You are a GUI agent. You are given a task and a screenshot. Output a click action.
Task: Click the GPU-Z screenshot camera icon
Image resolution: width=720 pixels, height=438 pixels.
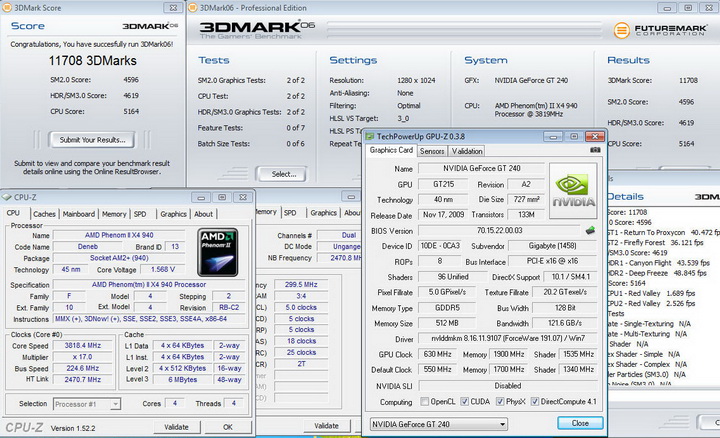coord(595,150)
